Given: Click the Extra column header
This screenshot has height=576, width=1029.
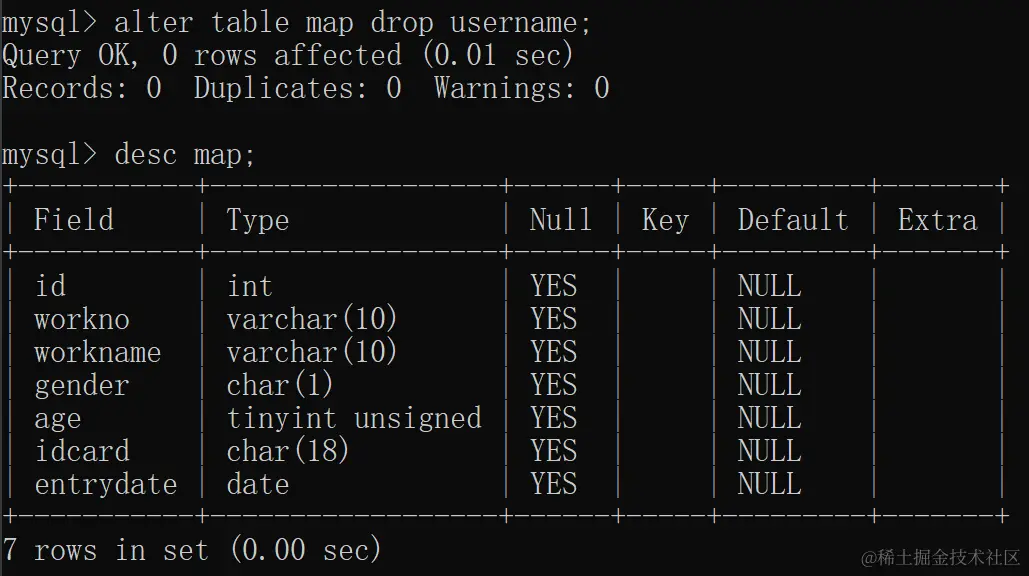Looking at the screenshot, I should click(x=937, y=219).
